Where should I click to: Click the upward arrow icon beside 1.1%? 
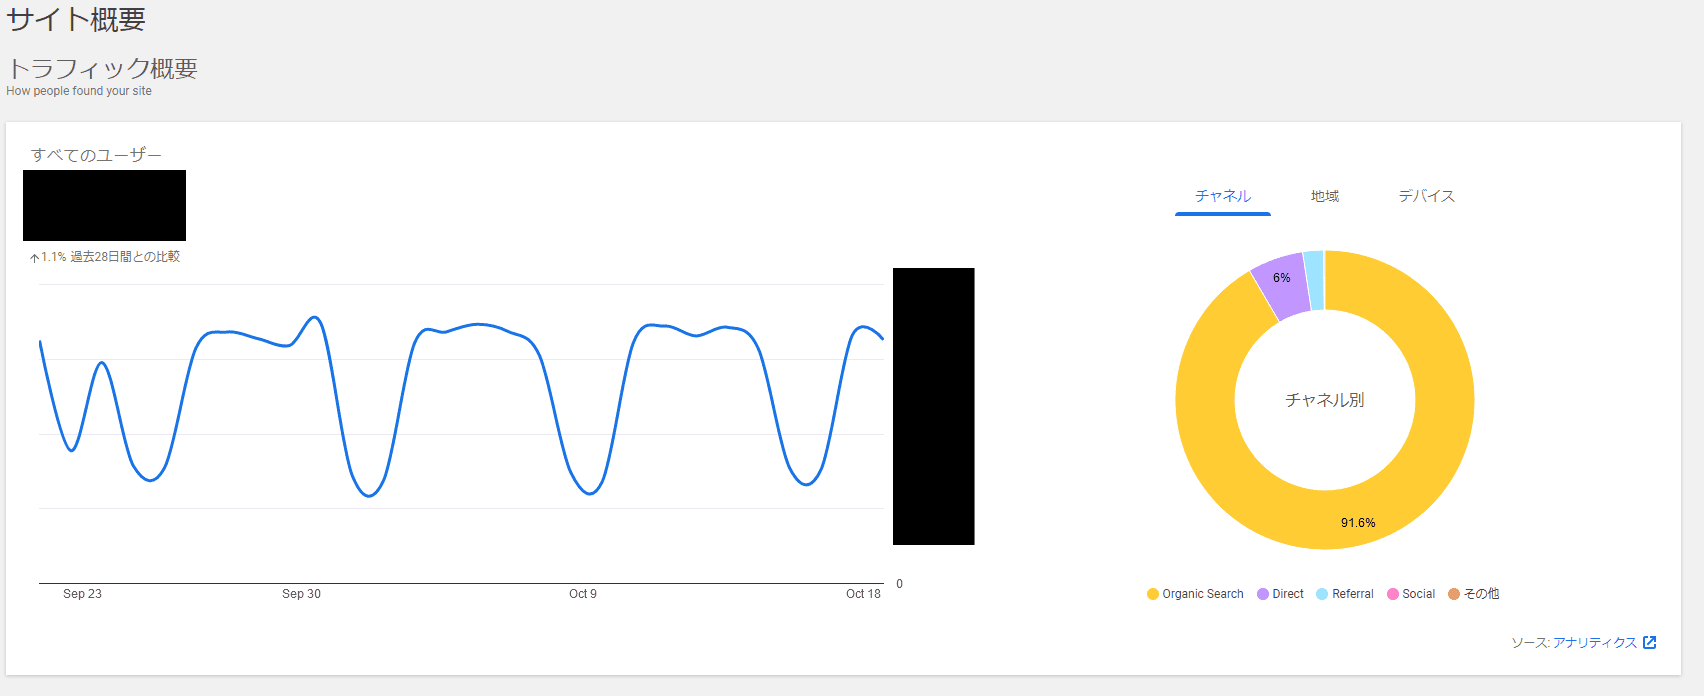coord(34,258)
